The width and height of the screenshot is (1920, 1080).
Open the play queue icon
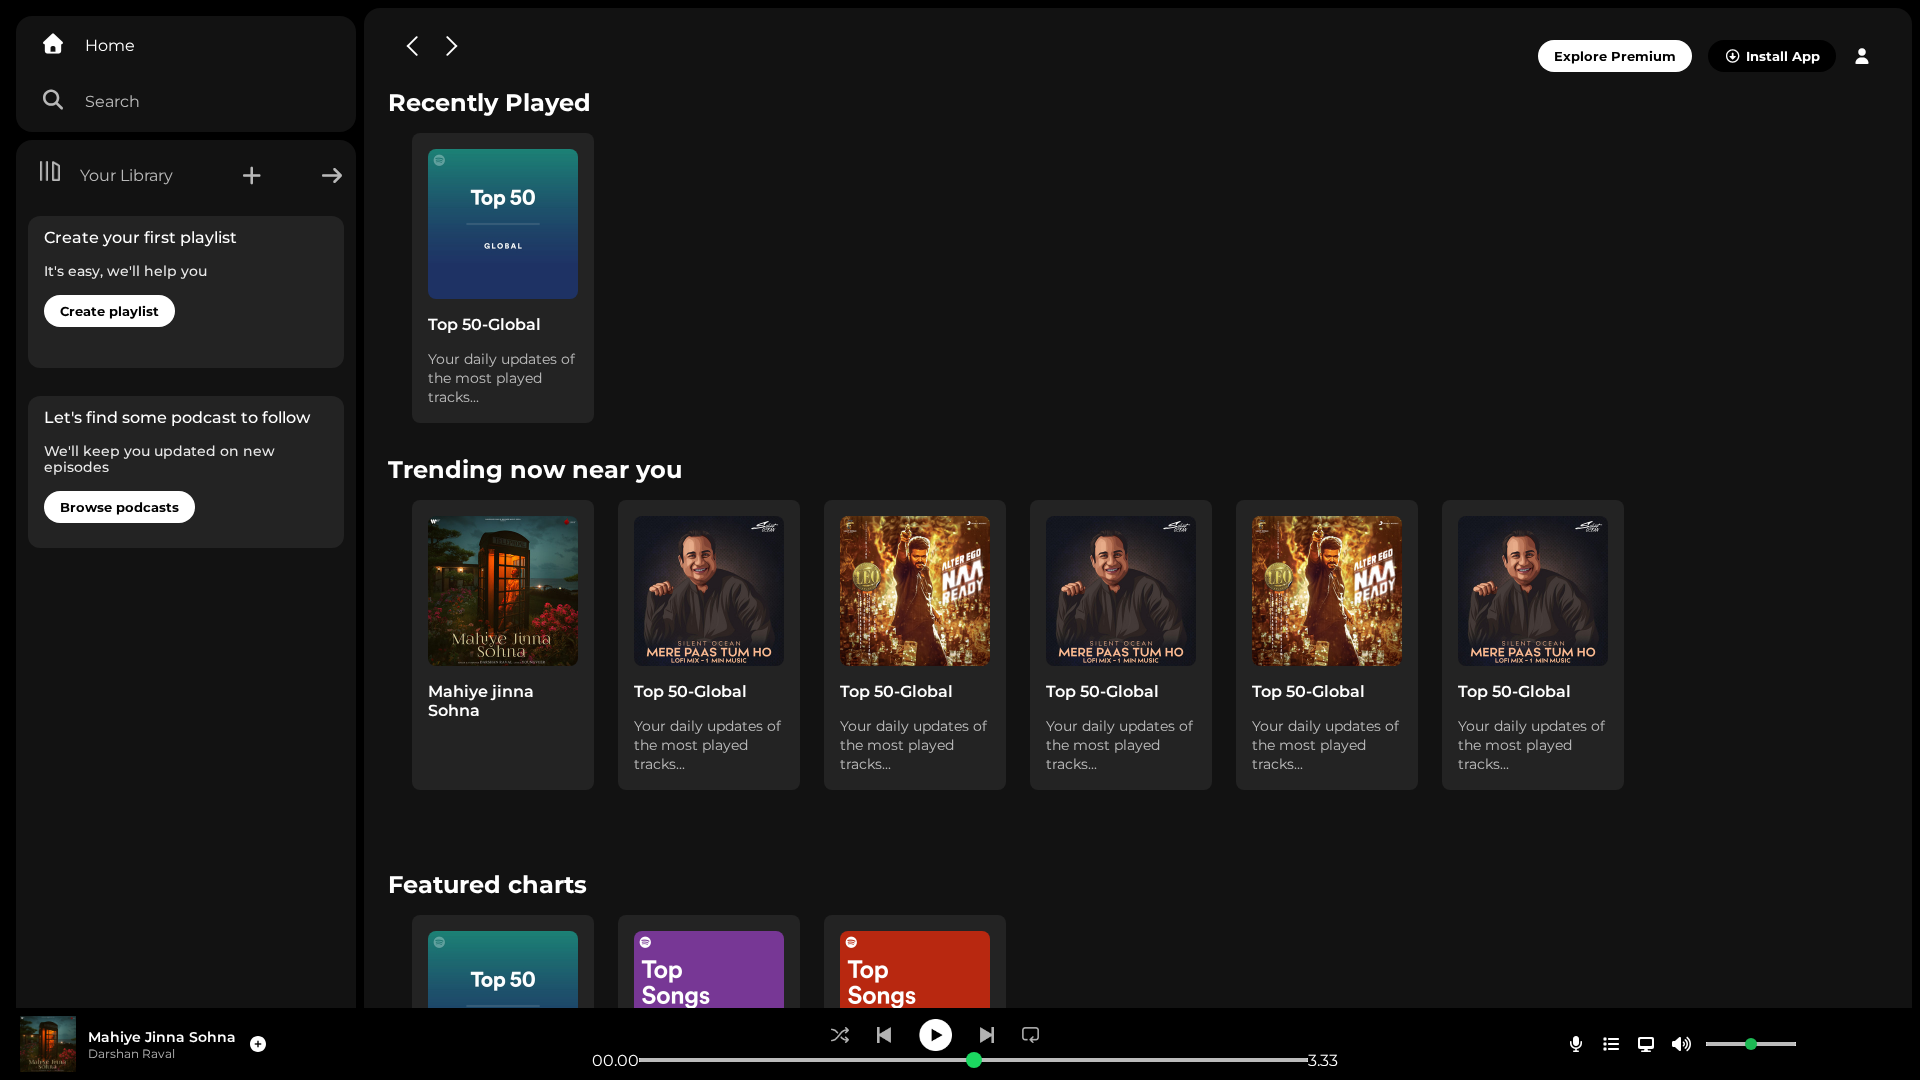tap(1611, 1044)
